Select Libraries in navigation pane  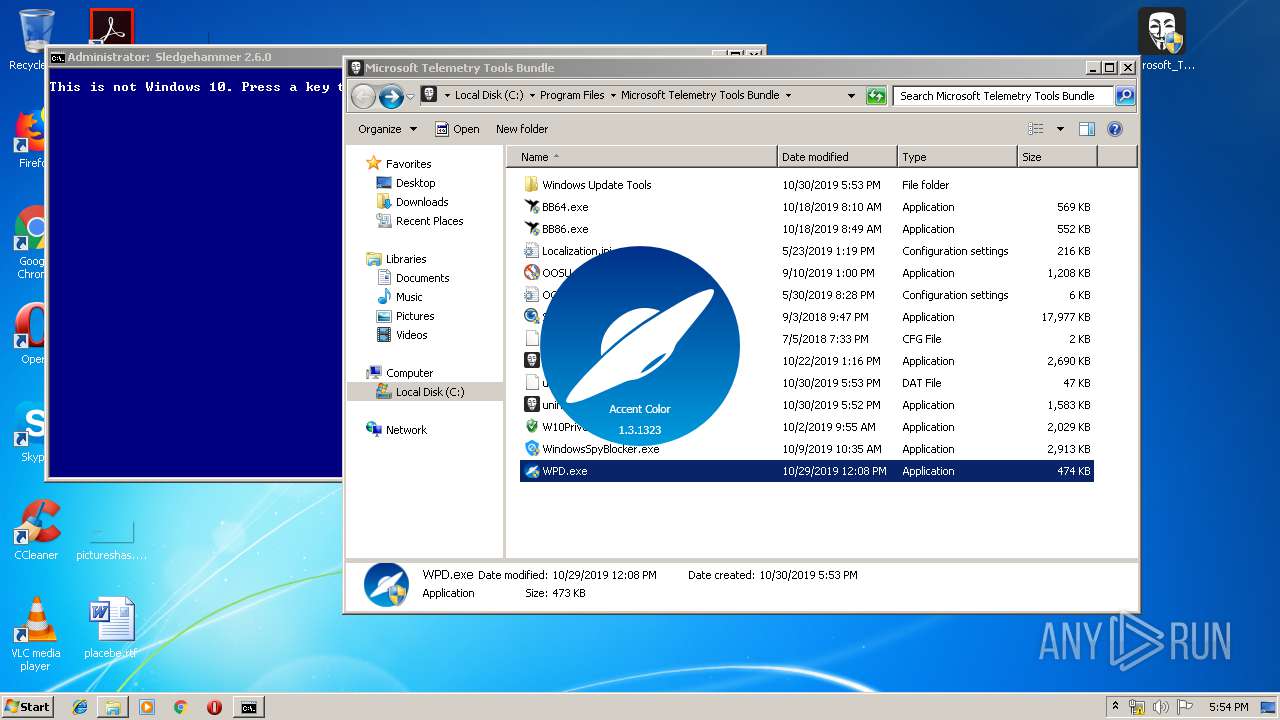tap(397, 259)
